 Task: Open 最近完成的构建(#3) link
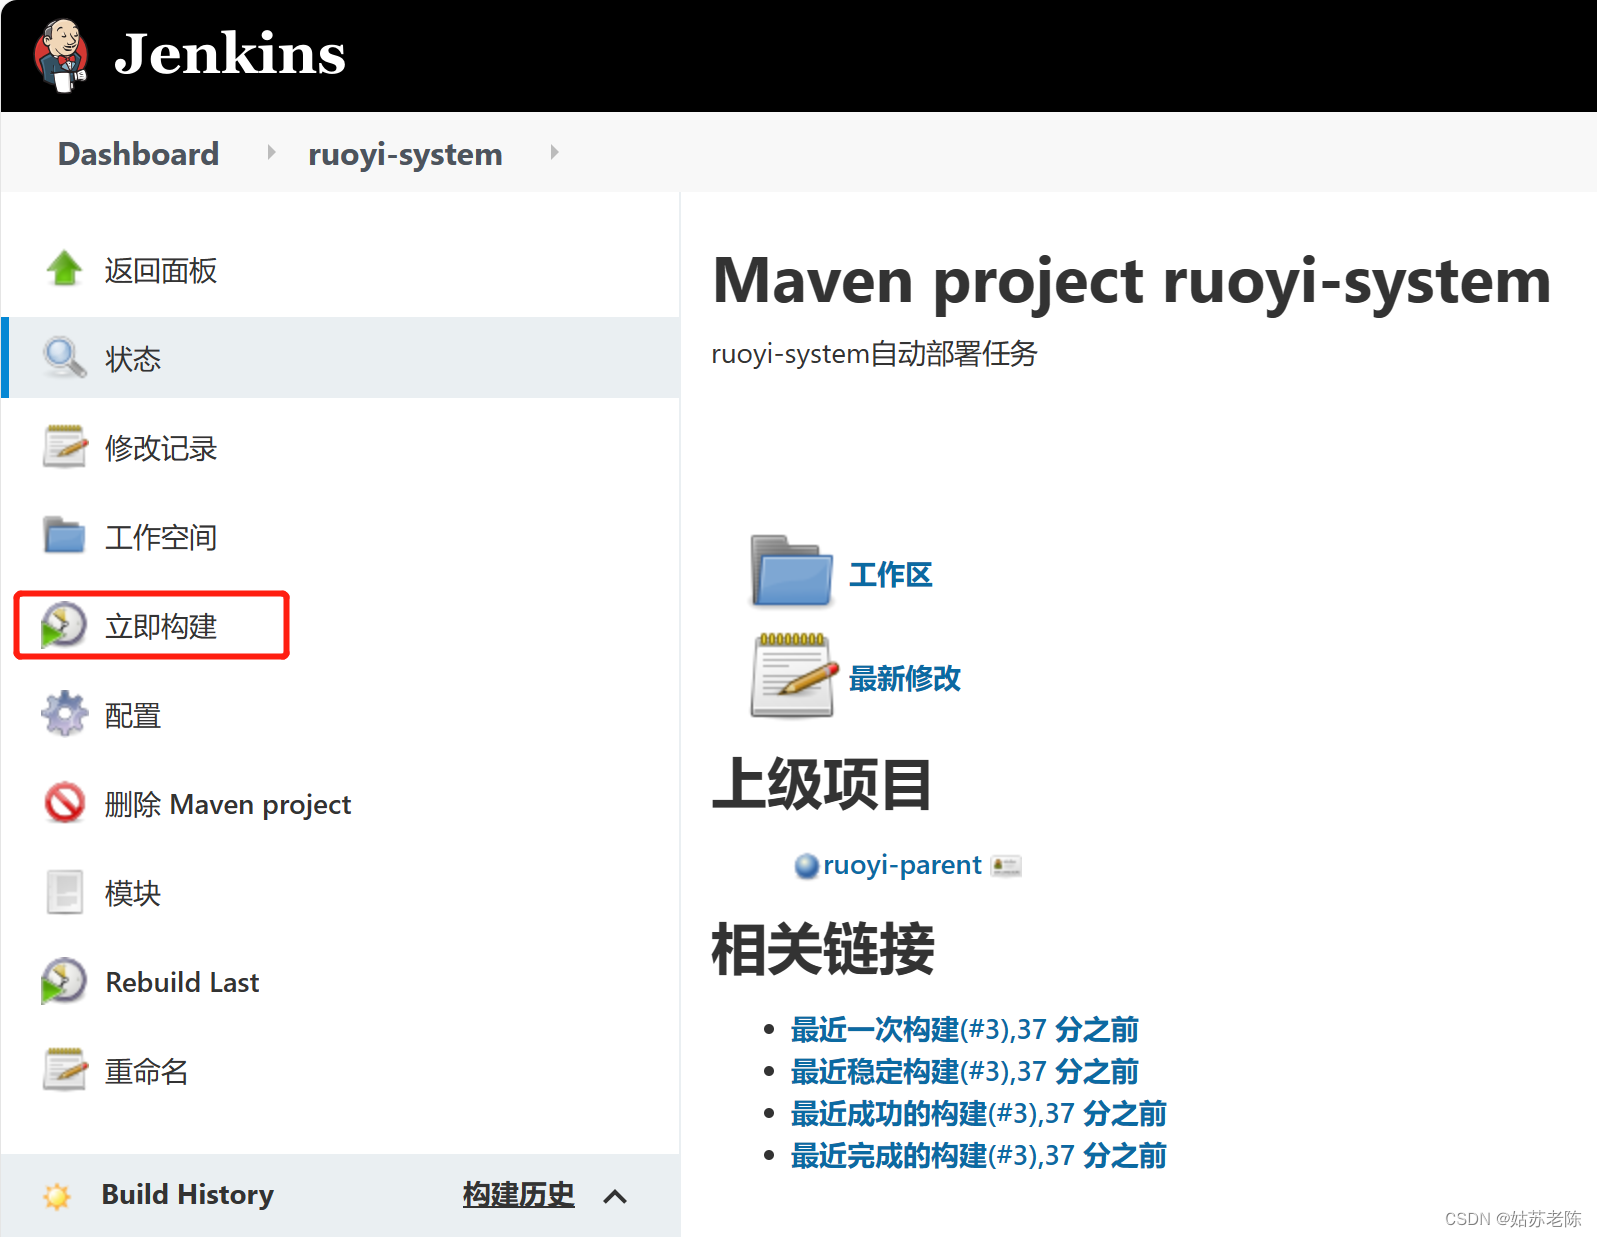[x=979, y=1155]
